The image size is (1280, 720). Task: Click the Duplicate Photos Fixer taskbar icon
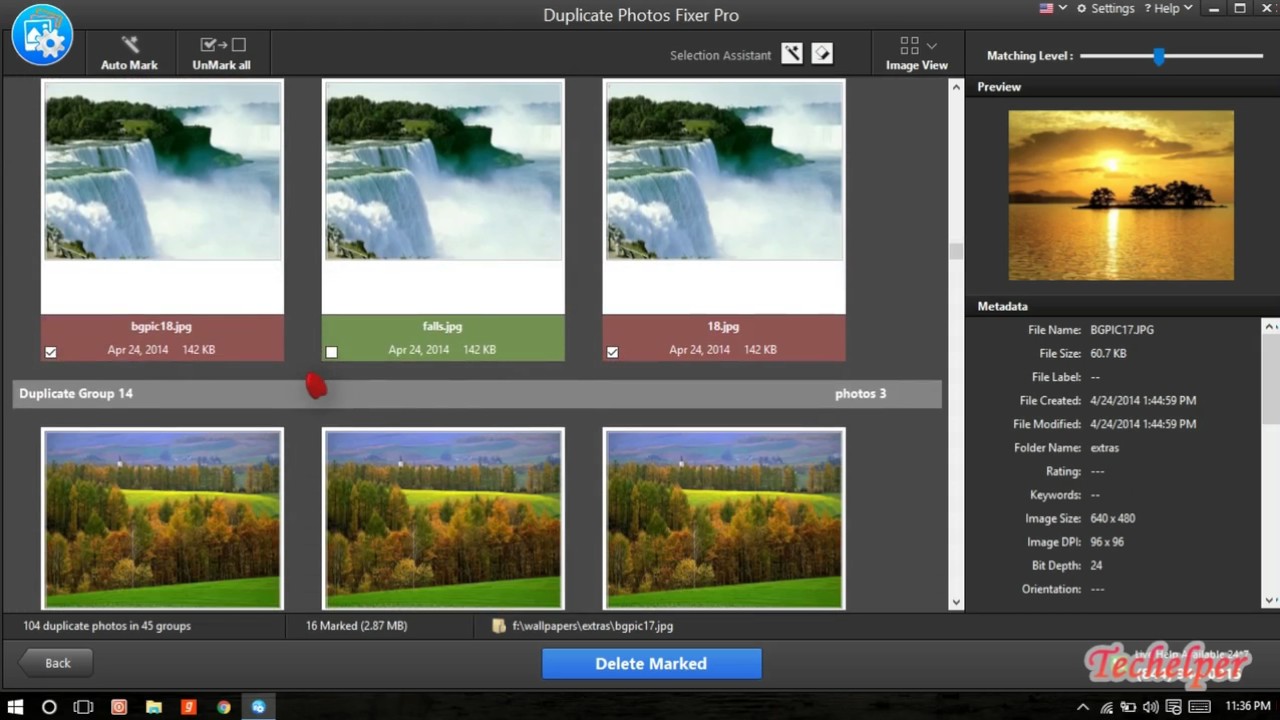tap(258, 707)
